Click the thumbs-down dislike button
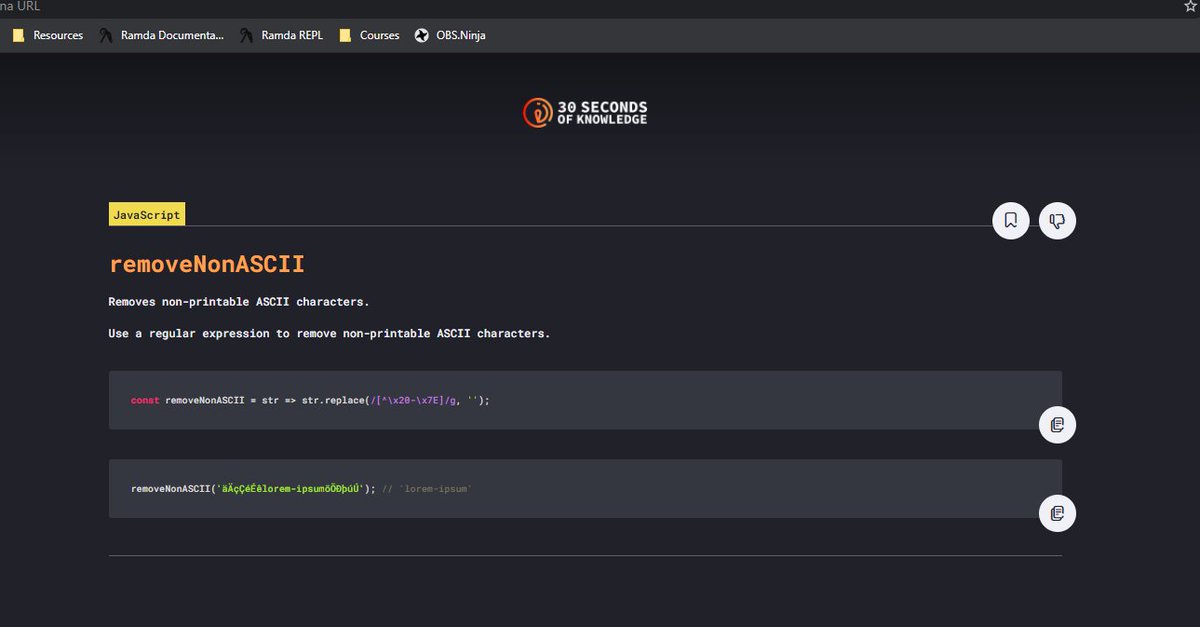 tap(1057, 220)
